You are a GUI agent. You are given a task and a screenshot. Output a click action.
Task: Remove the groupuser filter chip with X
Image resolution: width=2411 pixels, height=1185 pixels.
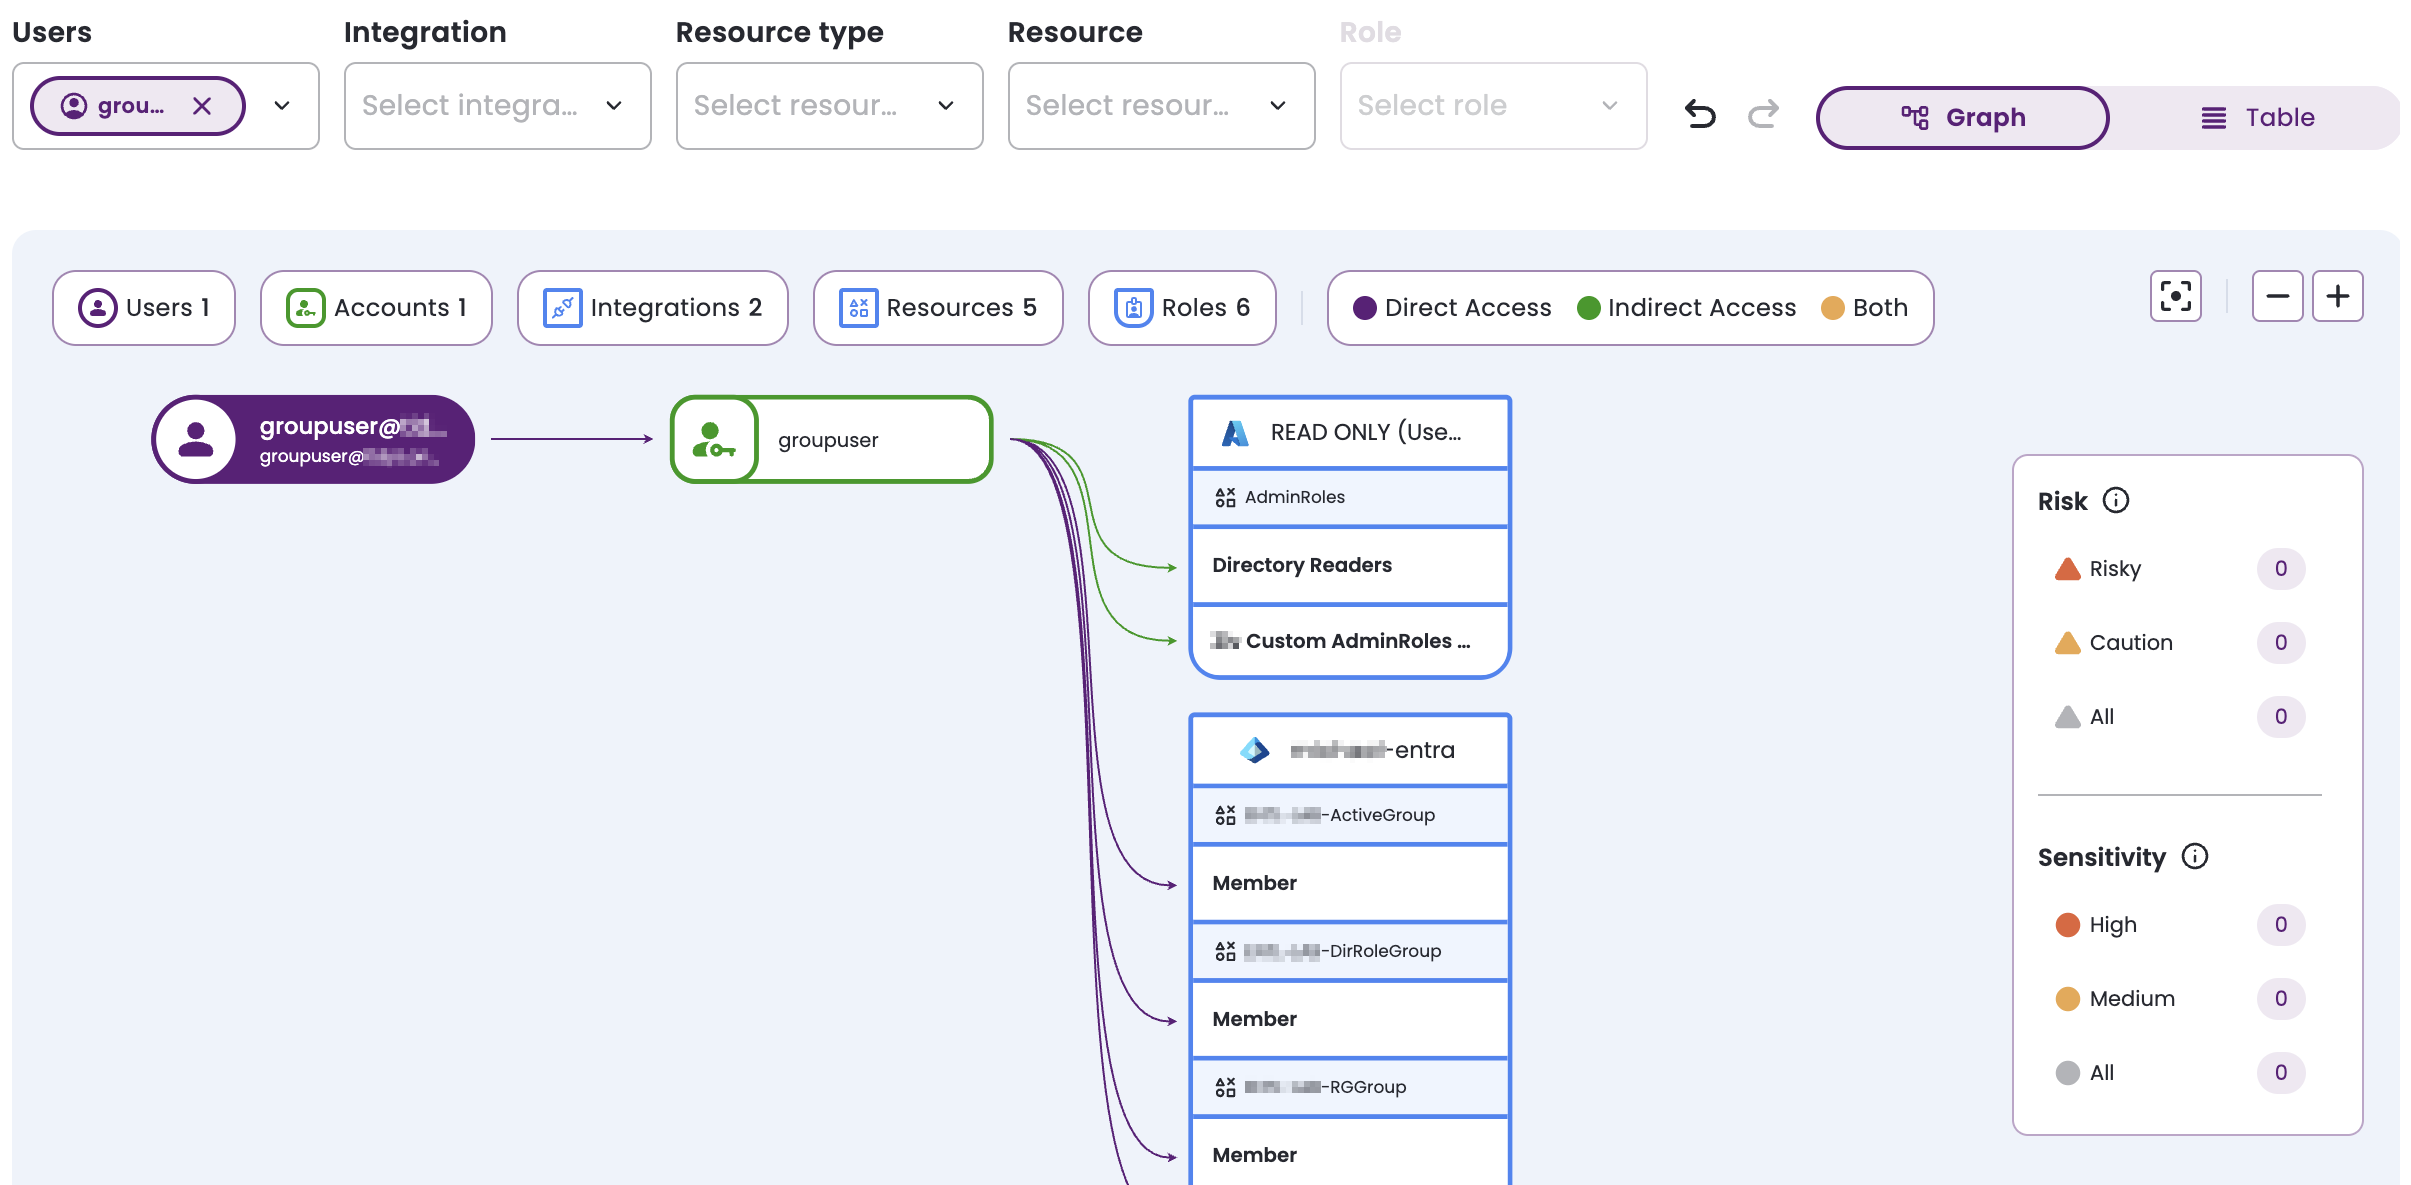pos(202,106)
